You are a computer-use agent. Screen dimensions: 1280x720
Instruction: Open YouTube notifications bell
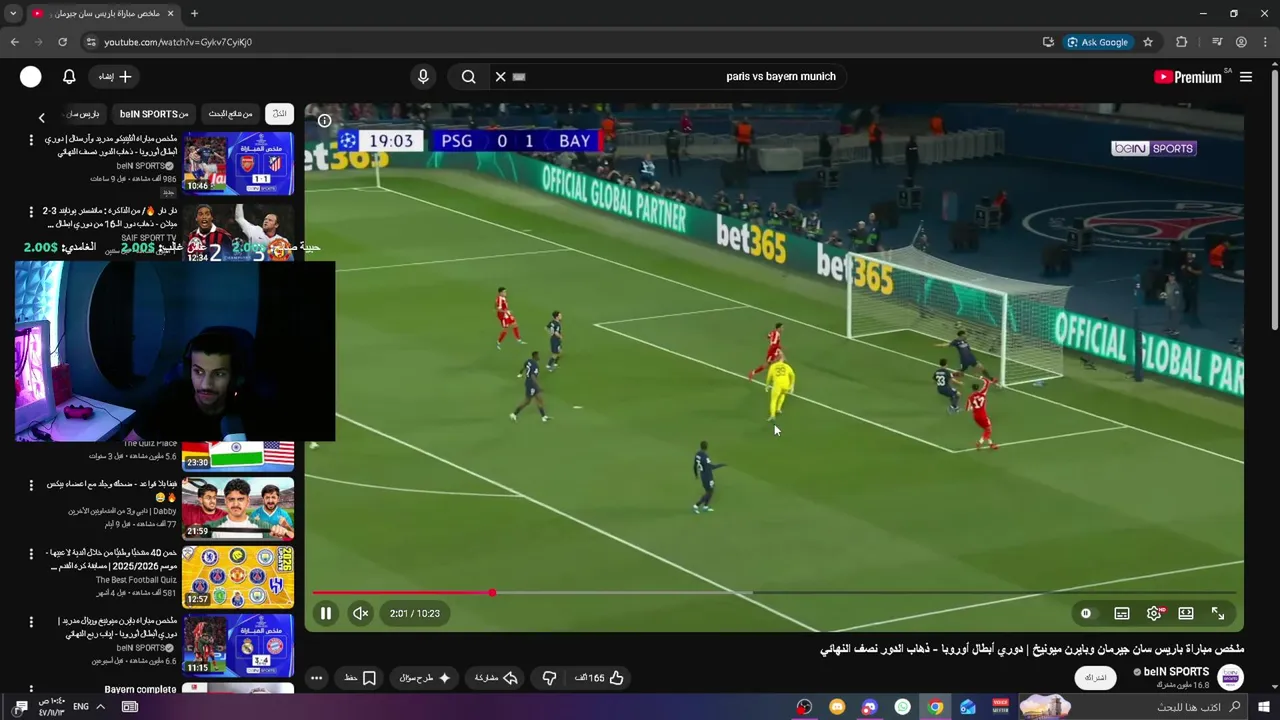(69, 76)
